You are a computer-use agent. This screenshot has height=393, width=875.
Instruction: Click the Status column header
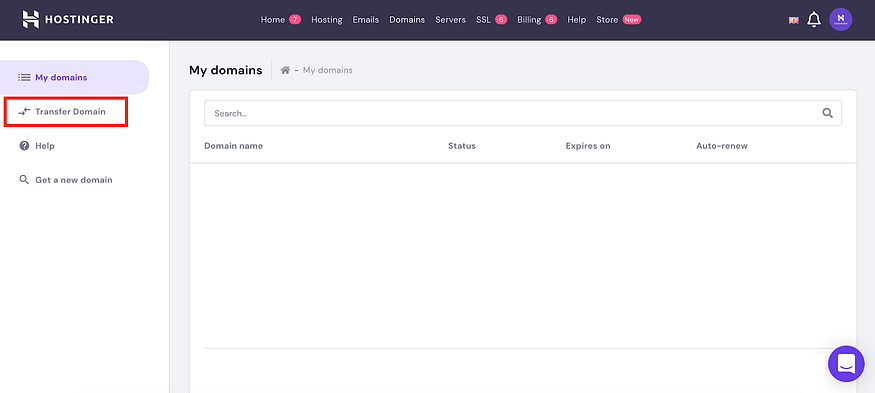pyautogui.click(x=461, y=146)
